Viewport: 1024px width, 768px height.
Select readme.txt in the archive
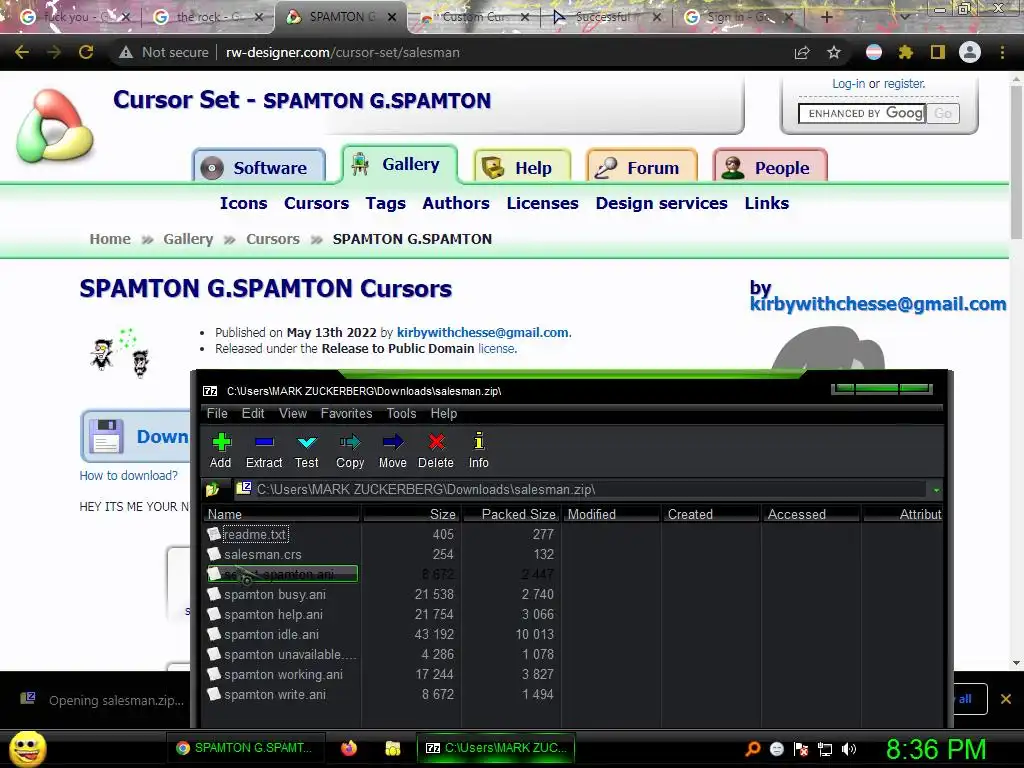(255, 534)
